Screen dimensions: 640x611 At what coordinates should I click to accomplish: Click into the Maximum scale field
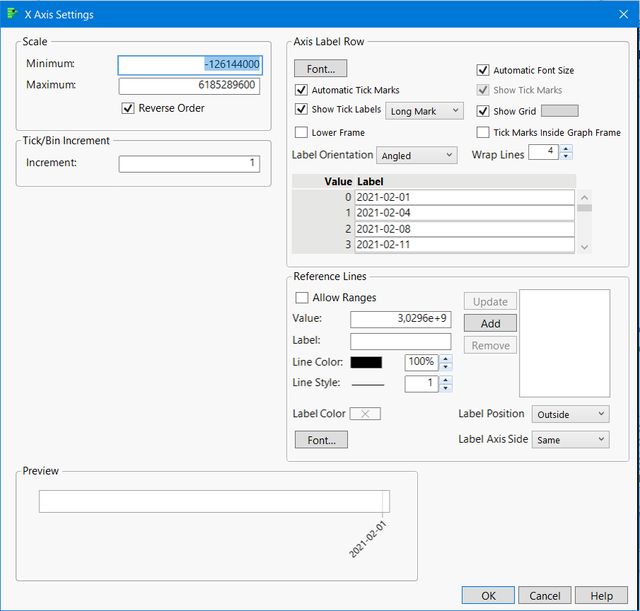(189, 86)
